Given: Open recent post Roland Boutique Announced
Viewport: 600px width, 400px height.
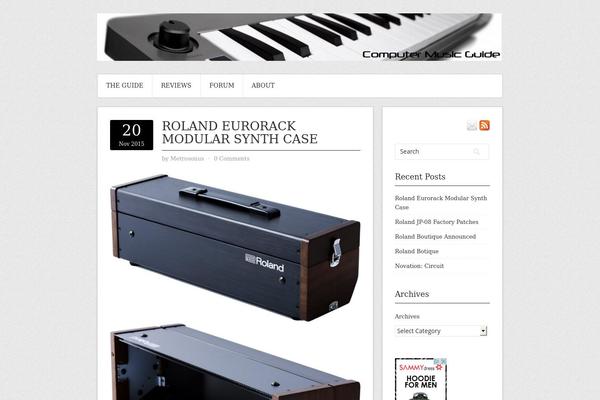Looking at the screenshot, I should (x=435, y=237).
